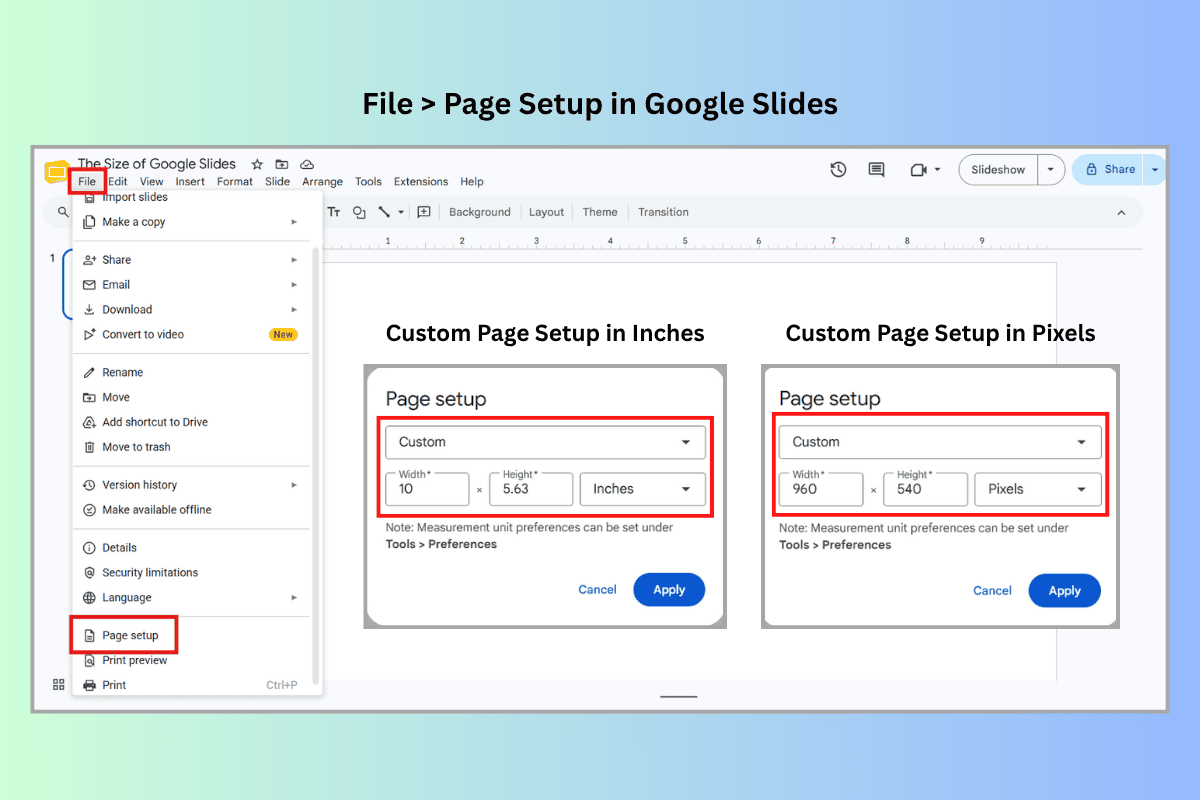
Task: Click Cancel in the inches dialog
Action: [597, 590]
